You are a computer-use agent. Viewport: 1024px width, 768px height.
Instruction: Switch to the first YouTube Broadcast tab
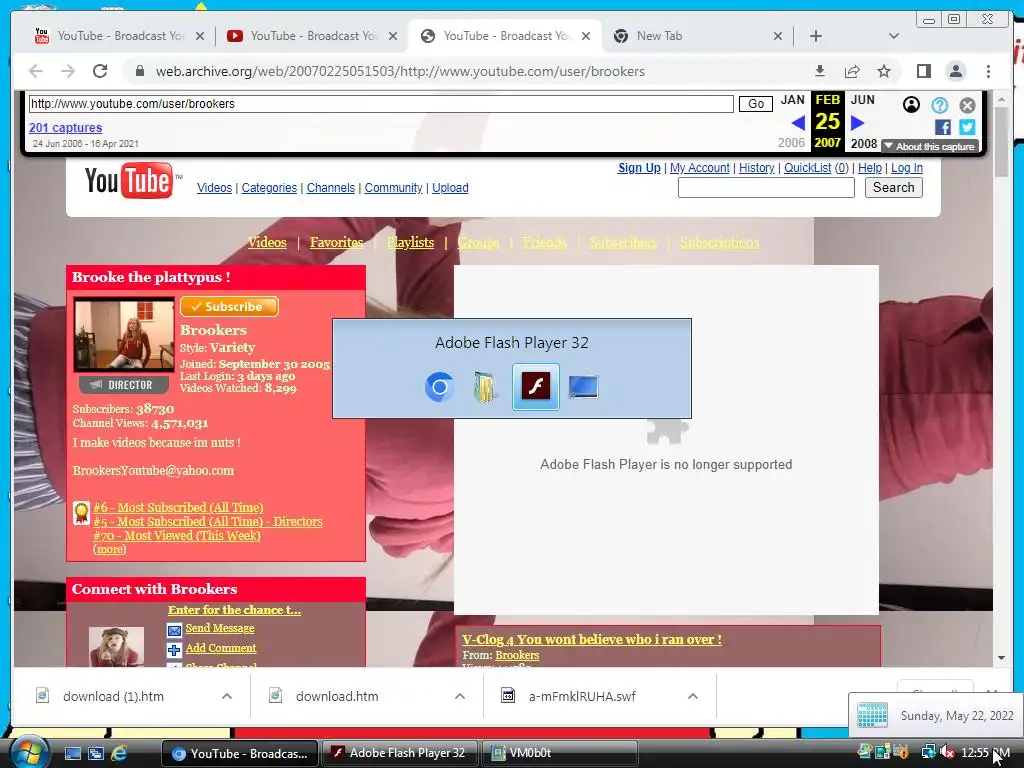pos(119,36)
